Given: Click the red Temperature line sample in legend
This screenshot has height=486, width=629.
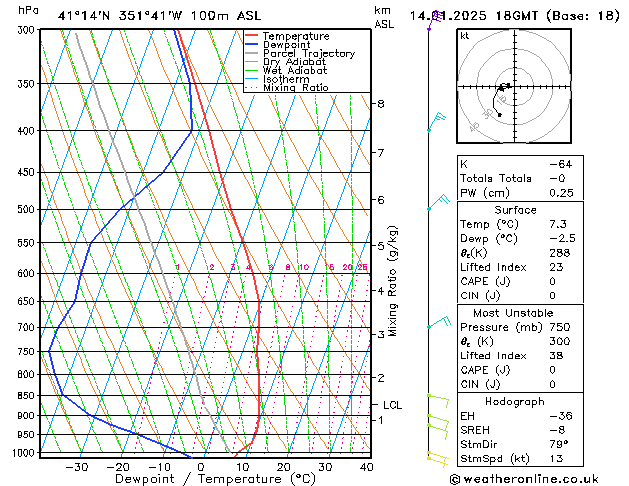Looking at the screenshot, I should tap(252, 36).
